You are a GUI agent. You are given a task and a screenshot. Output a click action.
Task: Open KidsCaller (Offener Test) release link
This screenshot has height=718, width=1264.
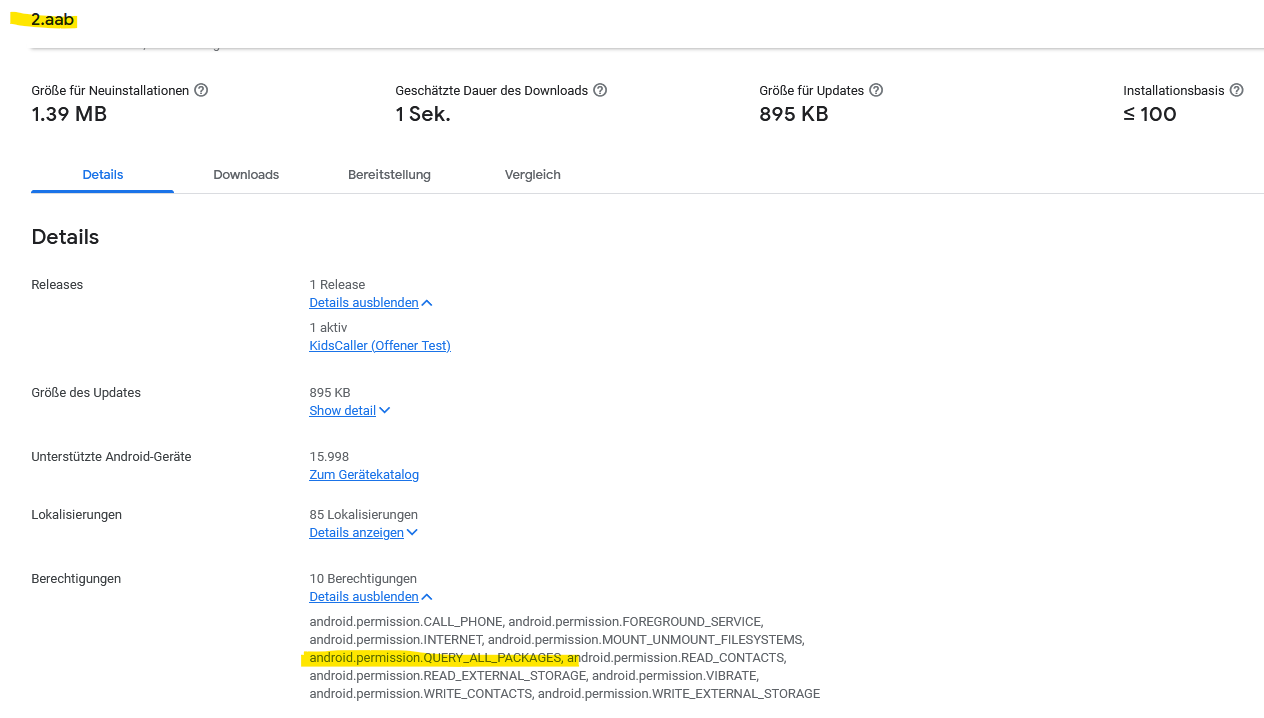point(380,346)
